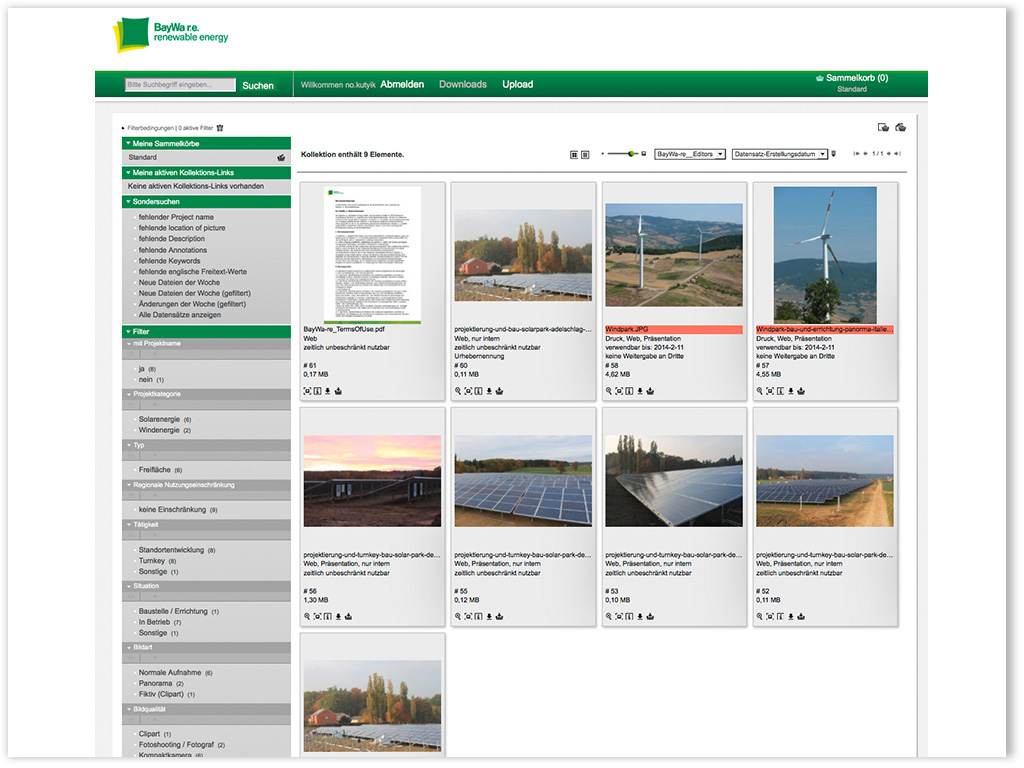Screen dimensions: 1024x768
Task: Add Windpark.JPG item #58 to basket icon
Action: [x=650, y=391]
